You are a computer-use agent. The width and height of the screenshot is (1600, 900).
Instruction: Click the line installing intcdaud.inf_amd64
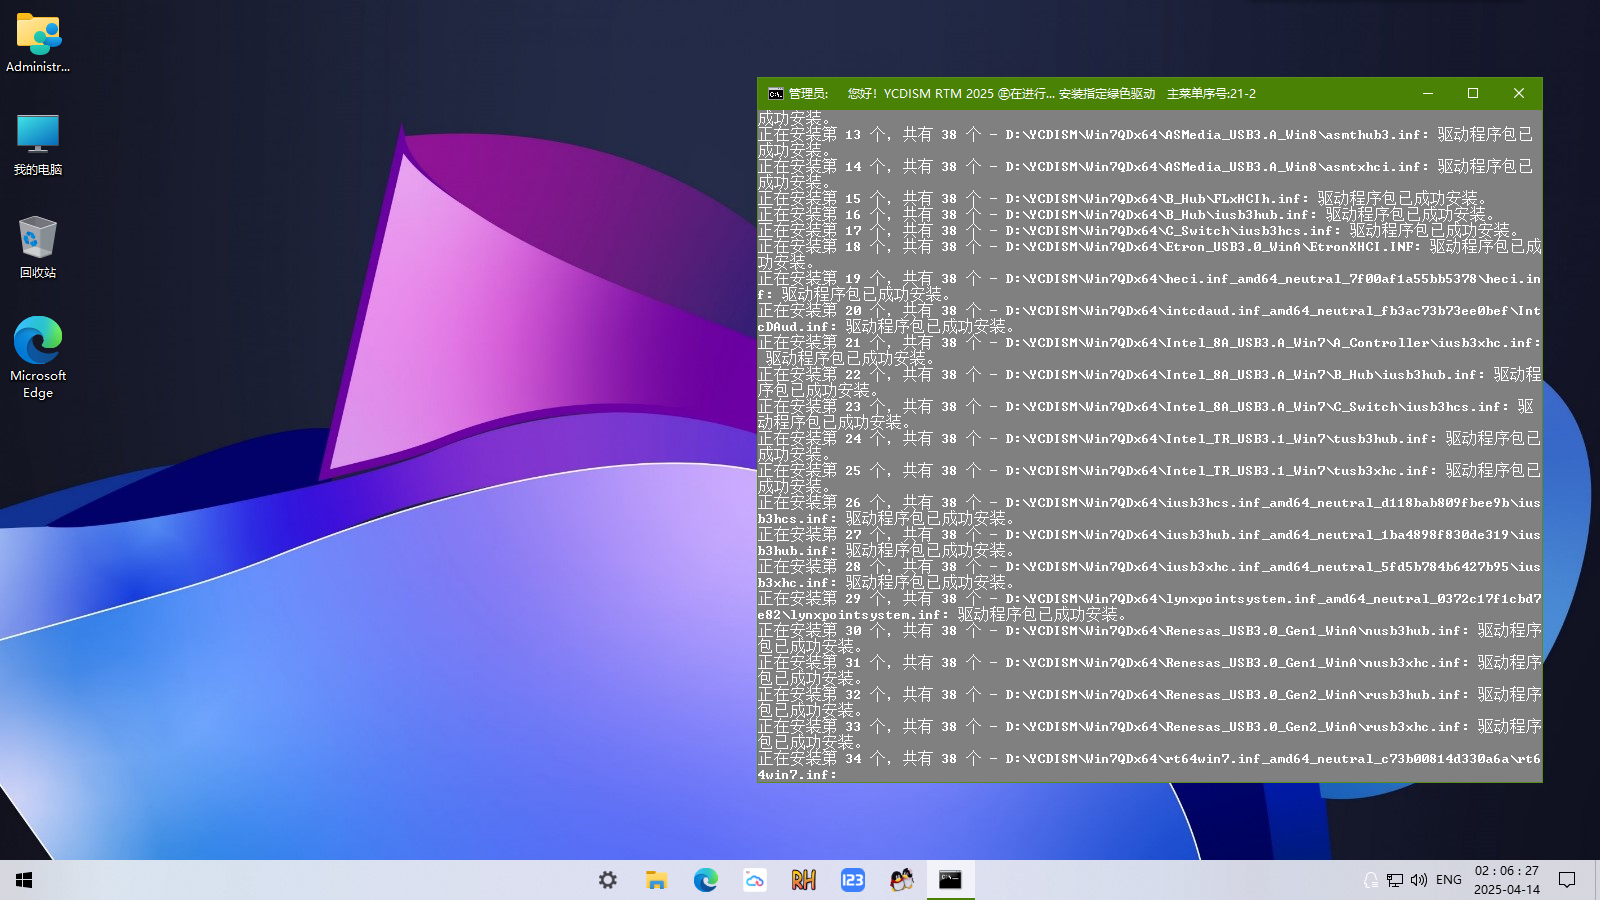pyautogui.click(x=1150, y=318)
